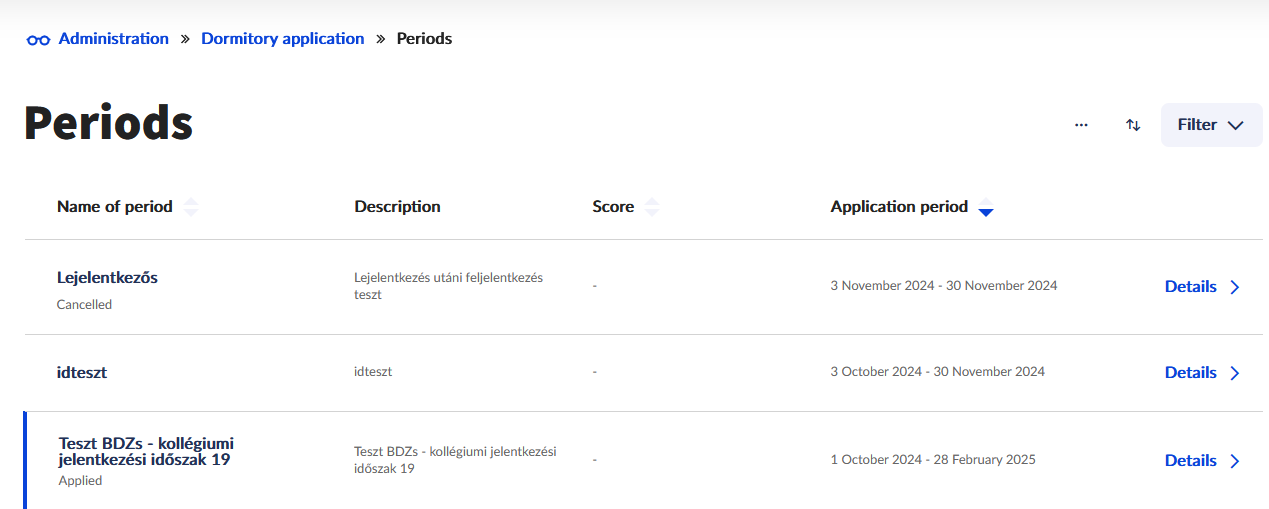Go to Administration breadcrumb
This screenshot has width=1269, height=509.
114,39
